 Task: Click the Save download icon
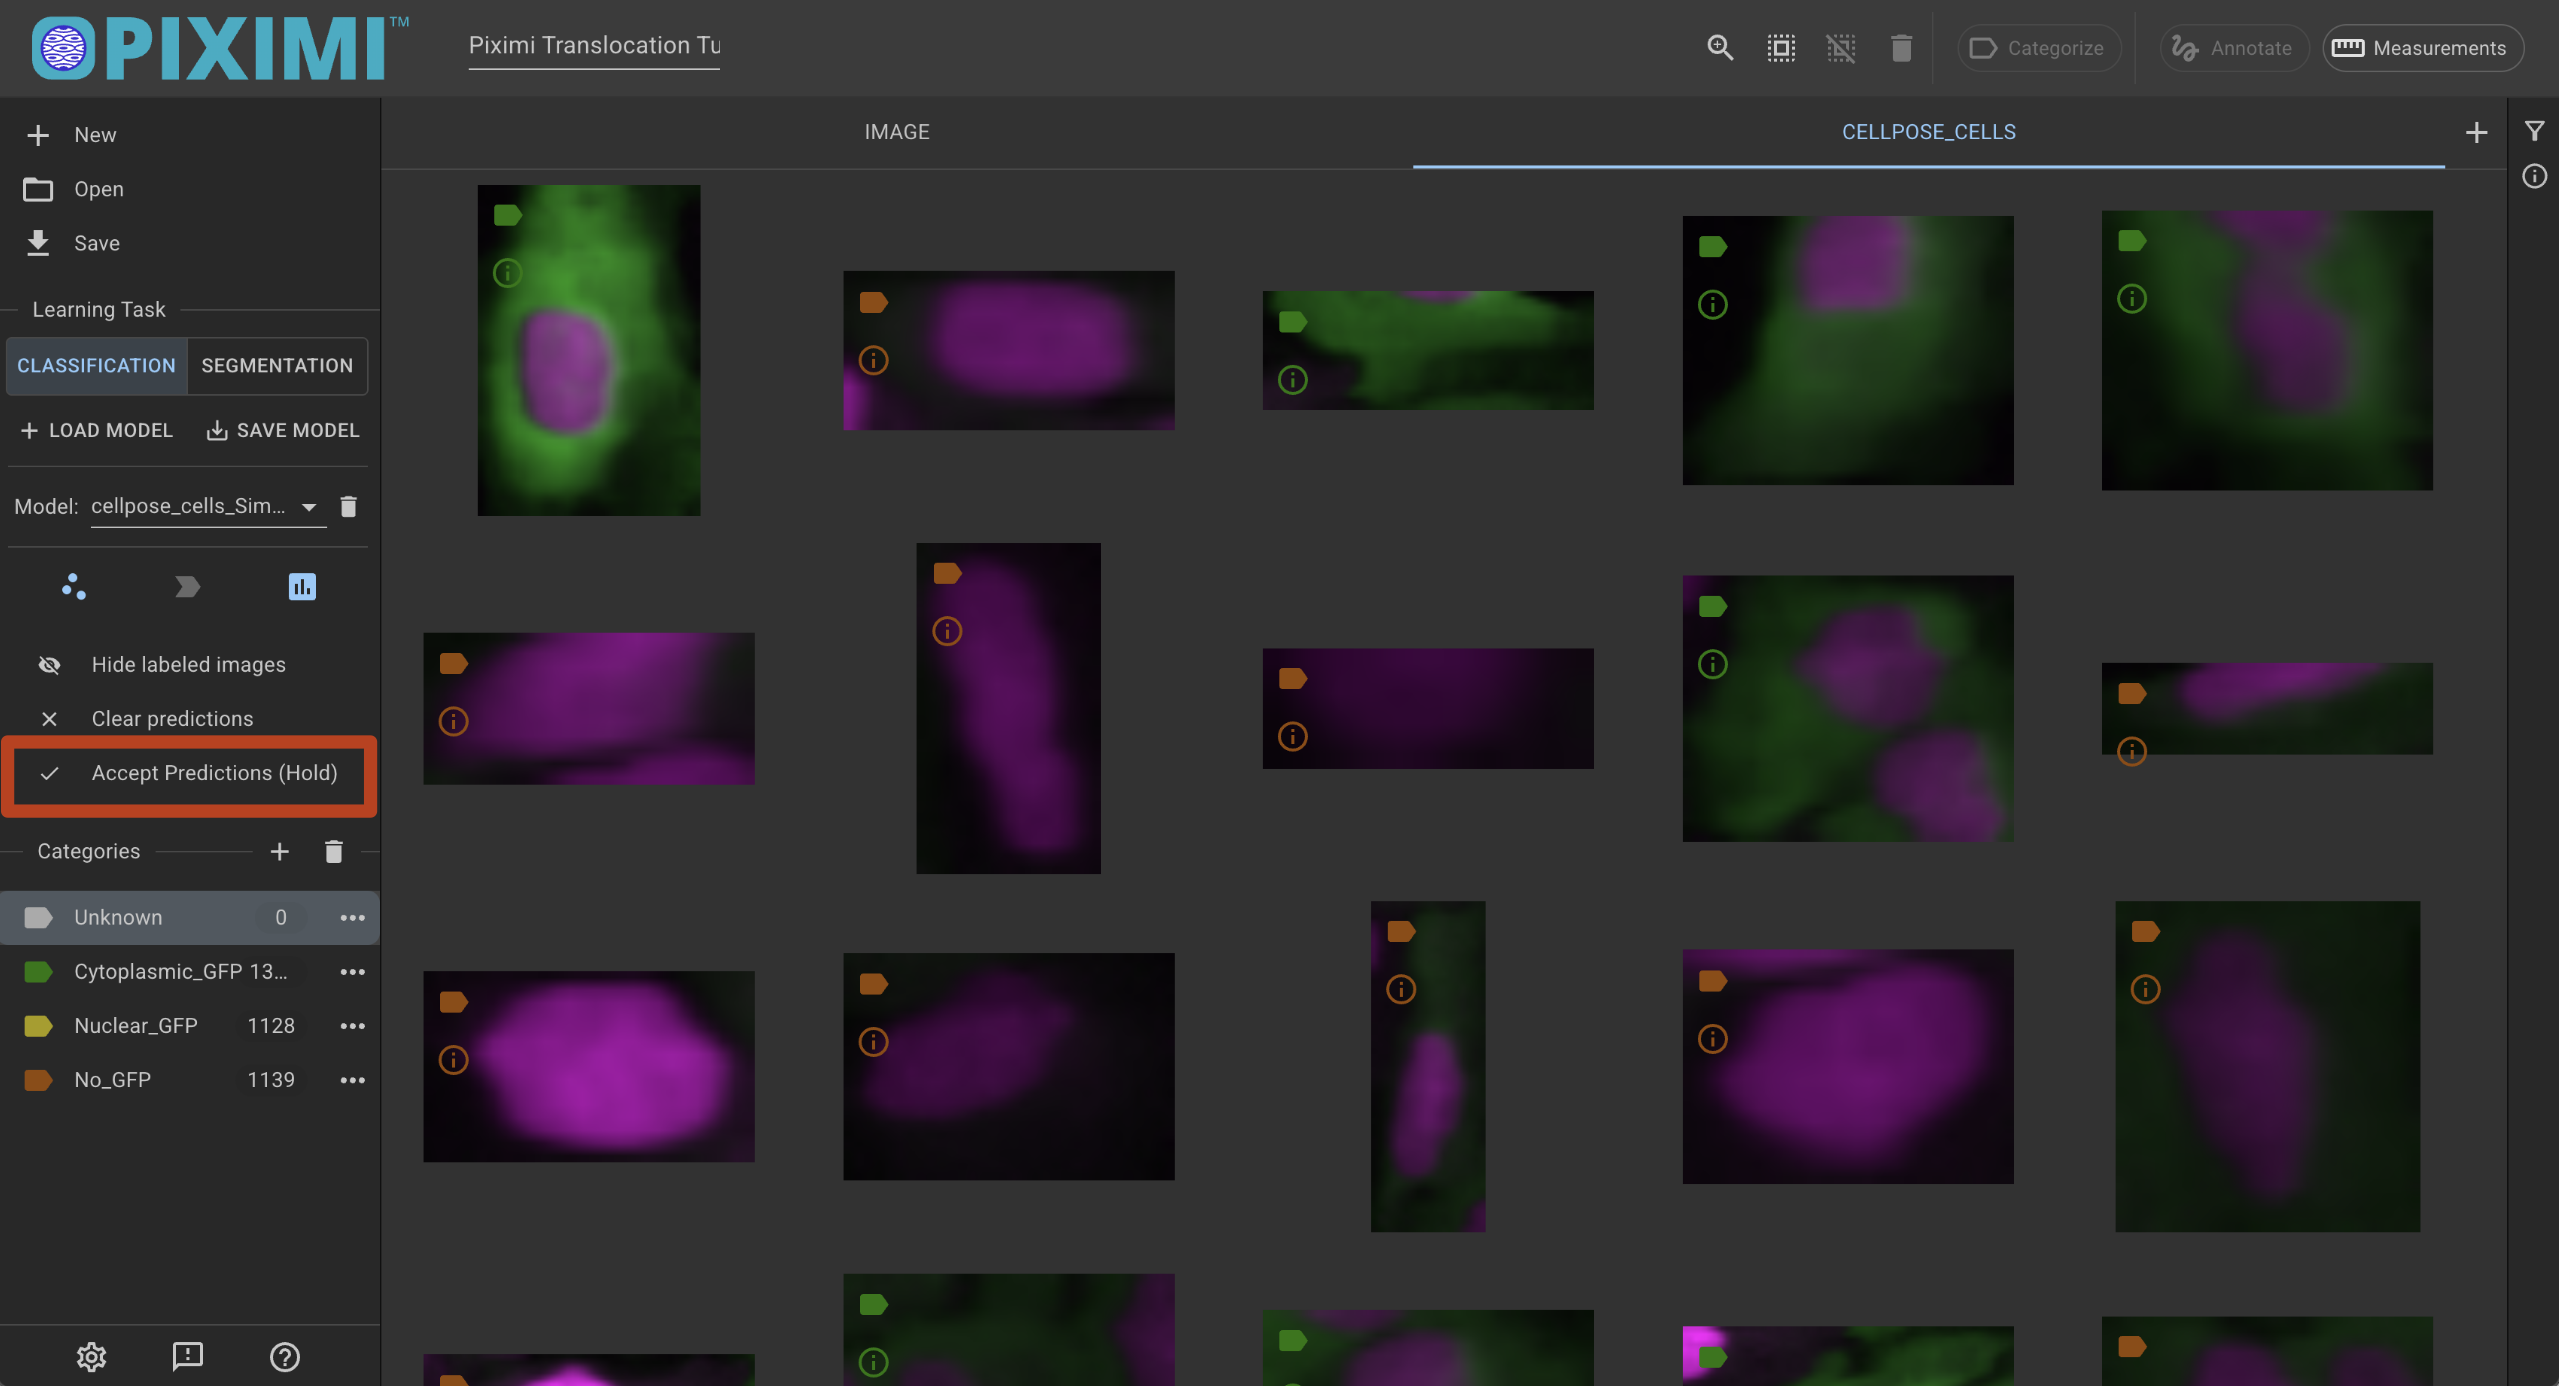[38, 243]
